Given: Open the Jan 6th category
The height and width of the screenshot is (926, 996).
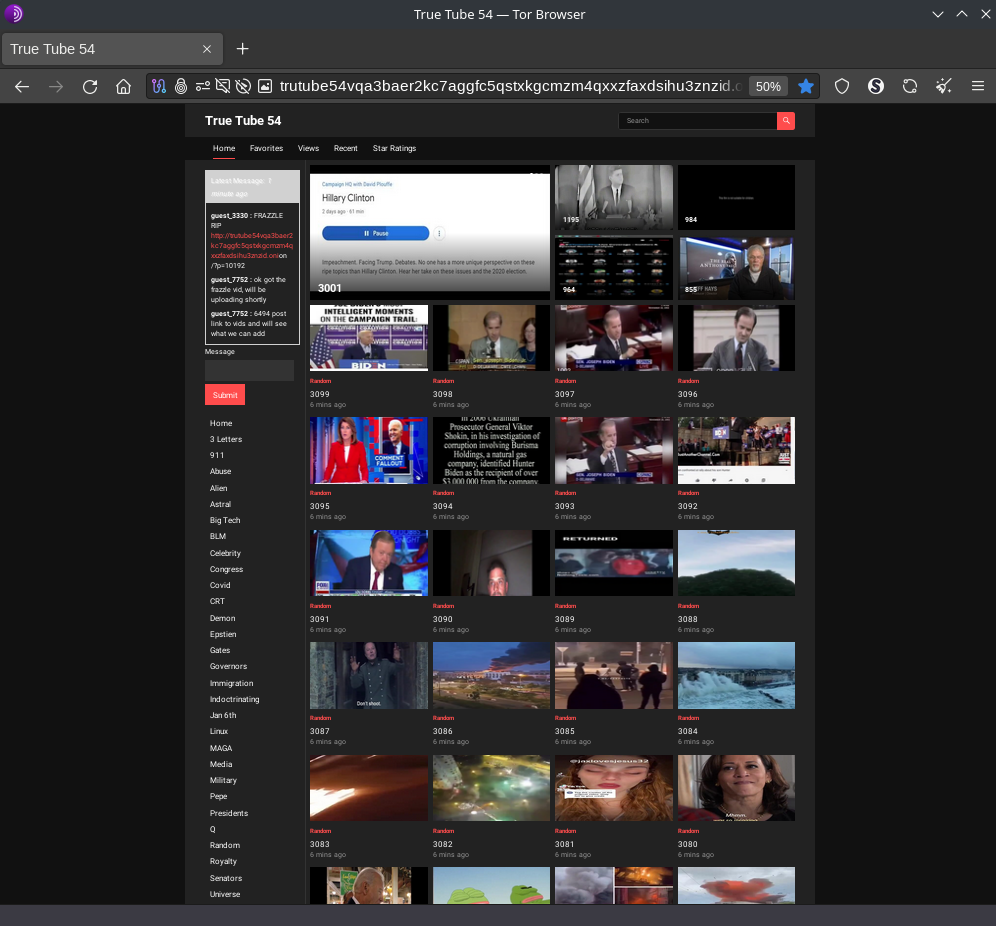Looking at the screenshot, I should pyautogui.click(x=223, y=715).
